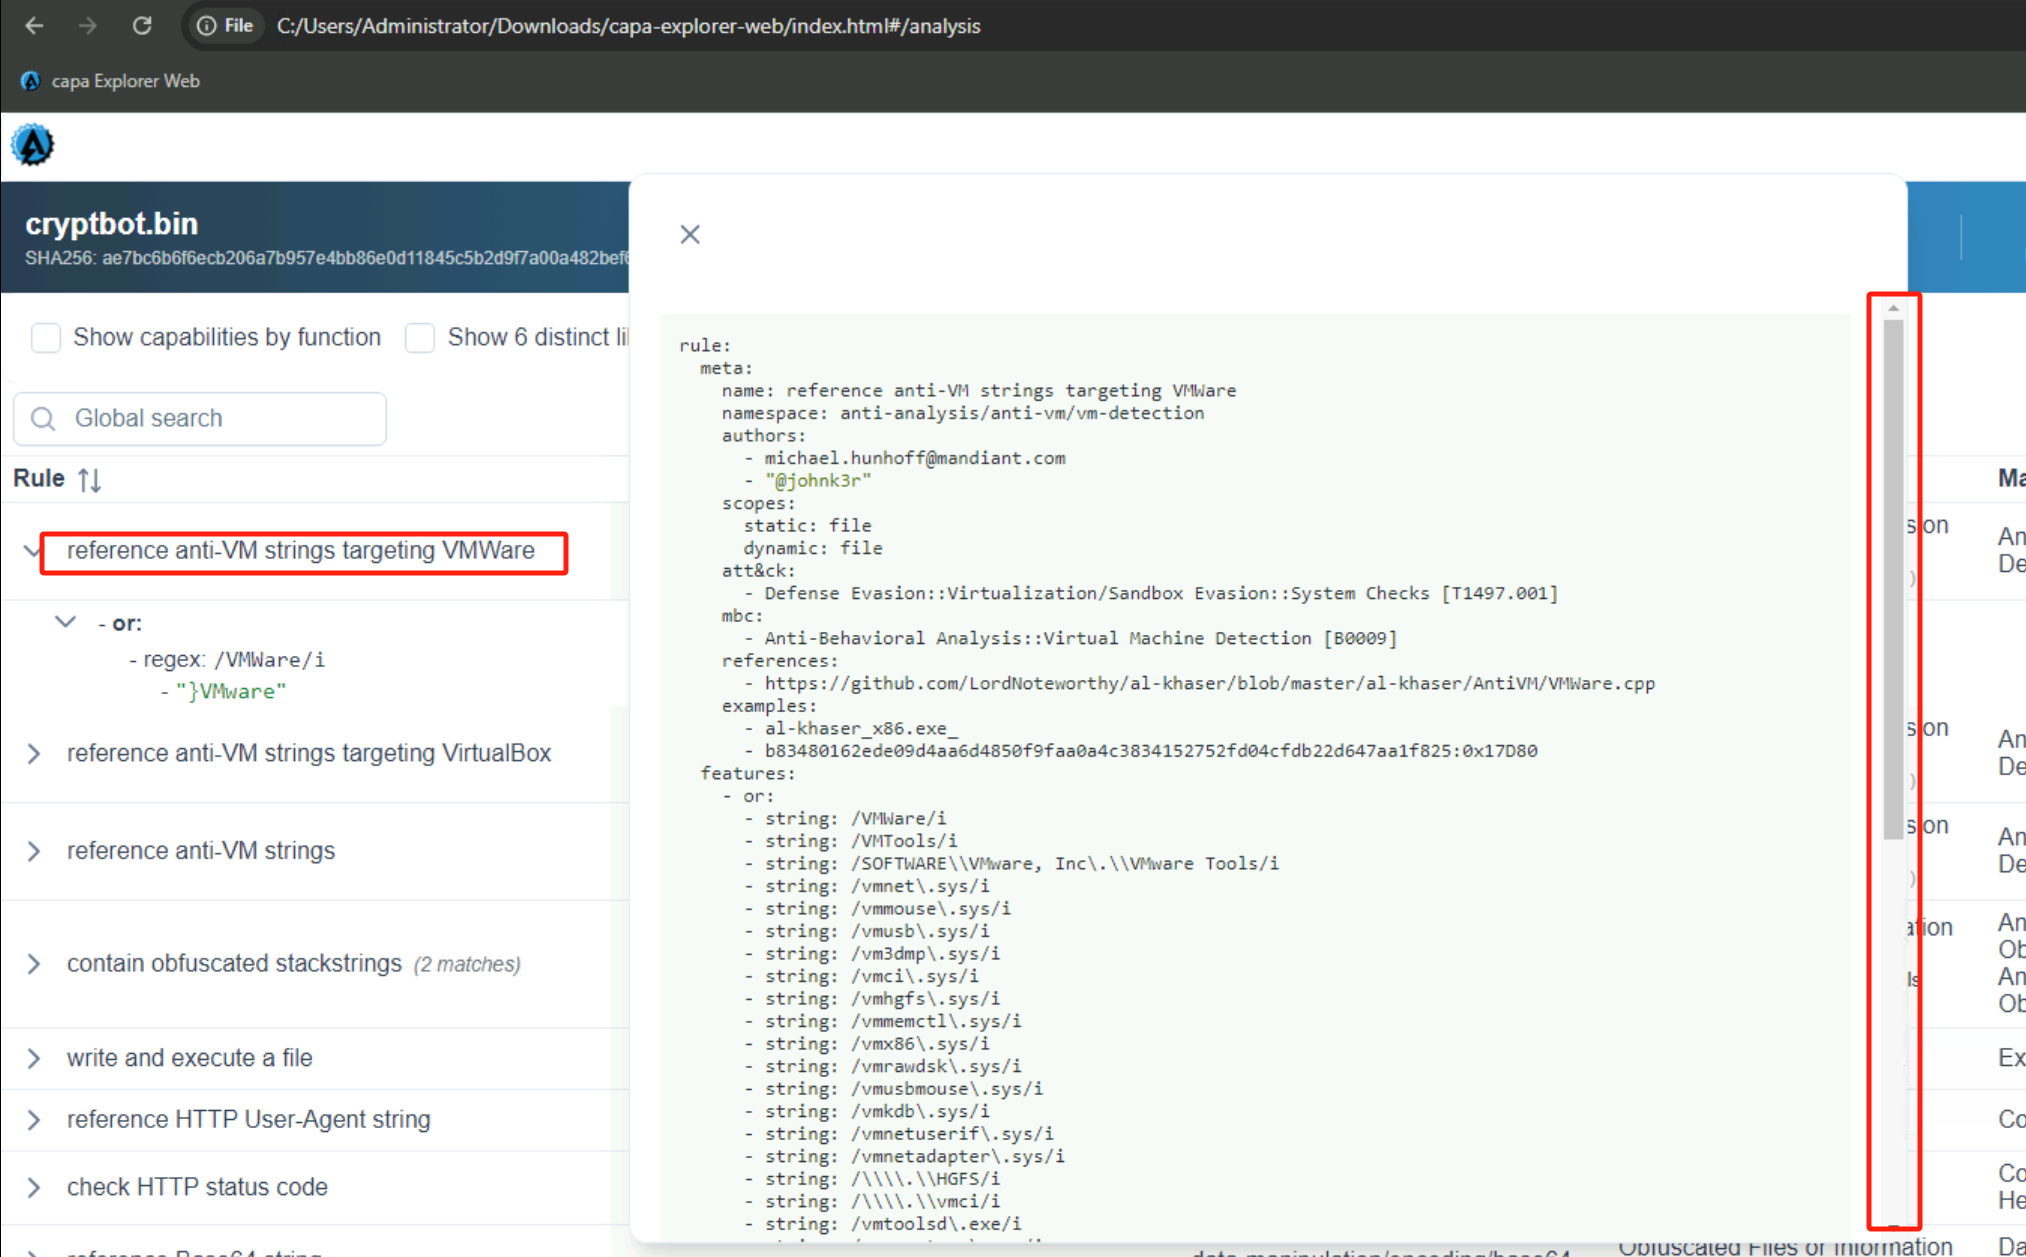Screen dimensions: 2026x1257
Task: Click the browser back arrow
Action: click(34, 26)
